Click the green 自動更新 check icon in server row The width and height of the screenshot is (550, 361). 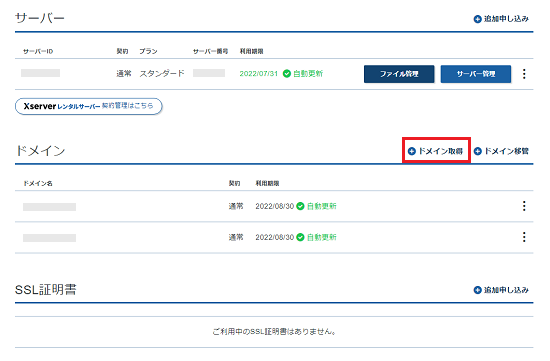(287, 74)
